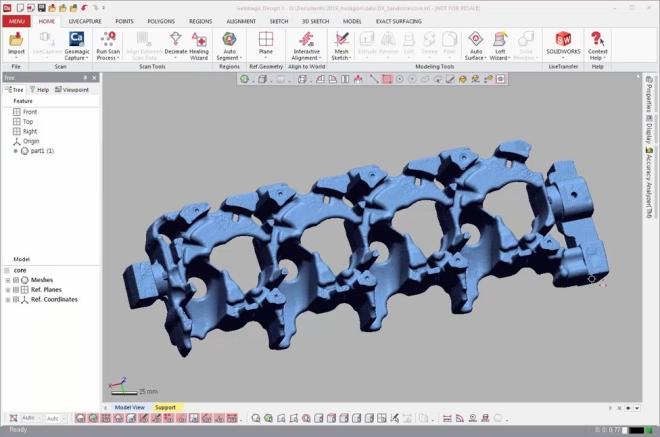The width and height of the screenshot is (660, 437).
Task: Switch to the POLYGONS ribbon tab
Action: coord(160,20)
